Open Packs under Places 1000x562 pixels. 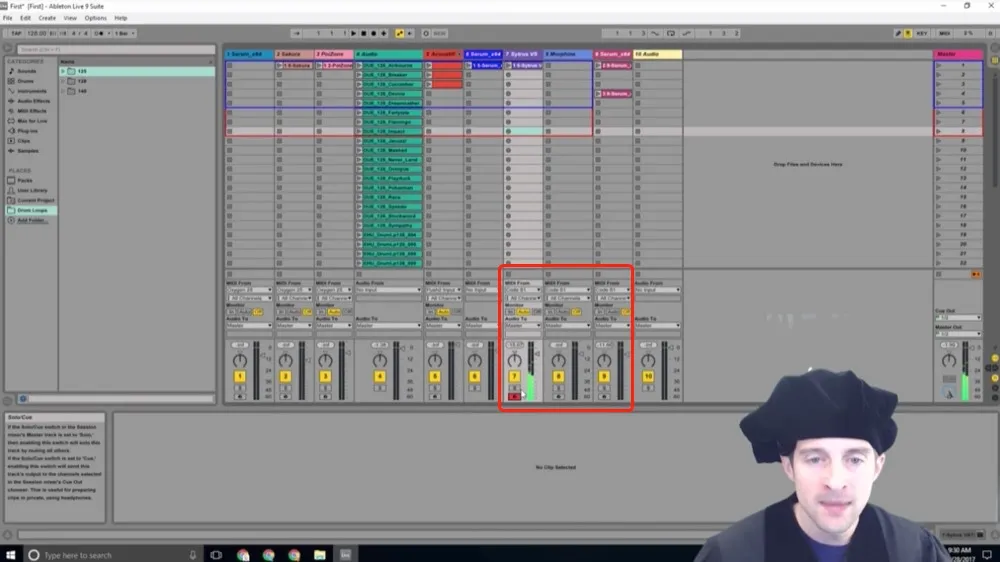tap(25, 181)
